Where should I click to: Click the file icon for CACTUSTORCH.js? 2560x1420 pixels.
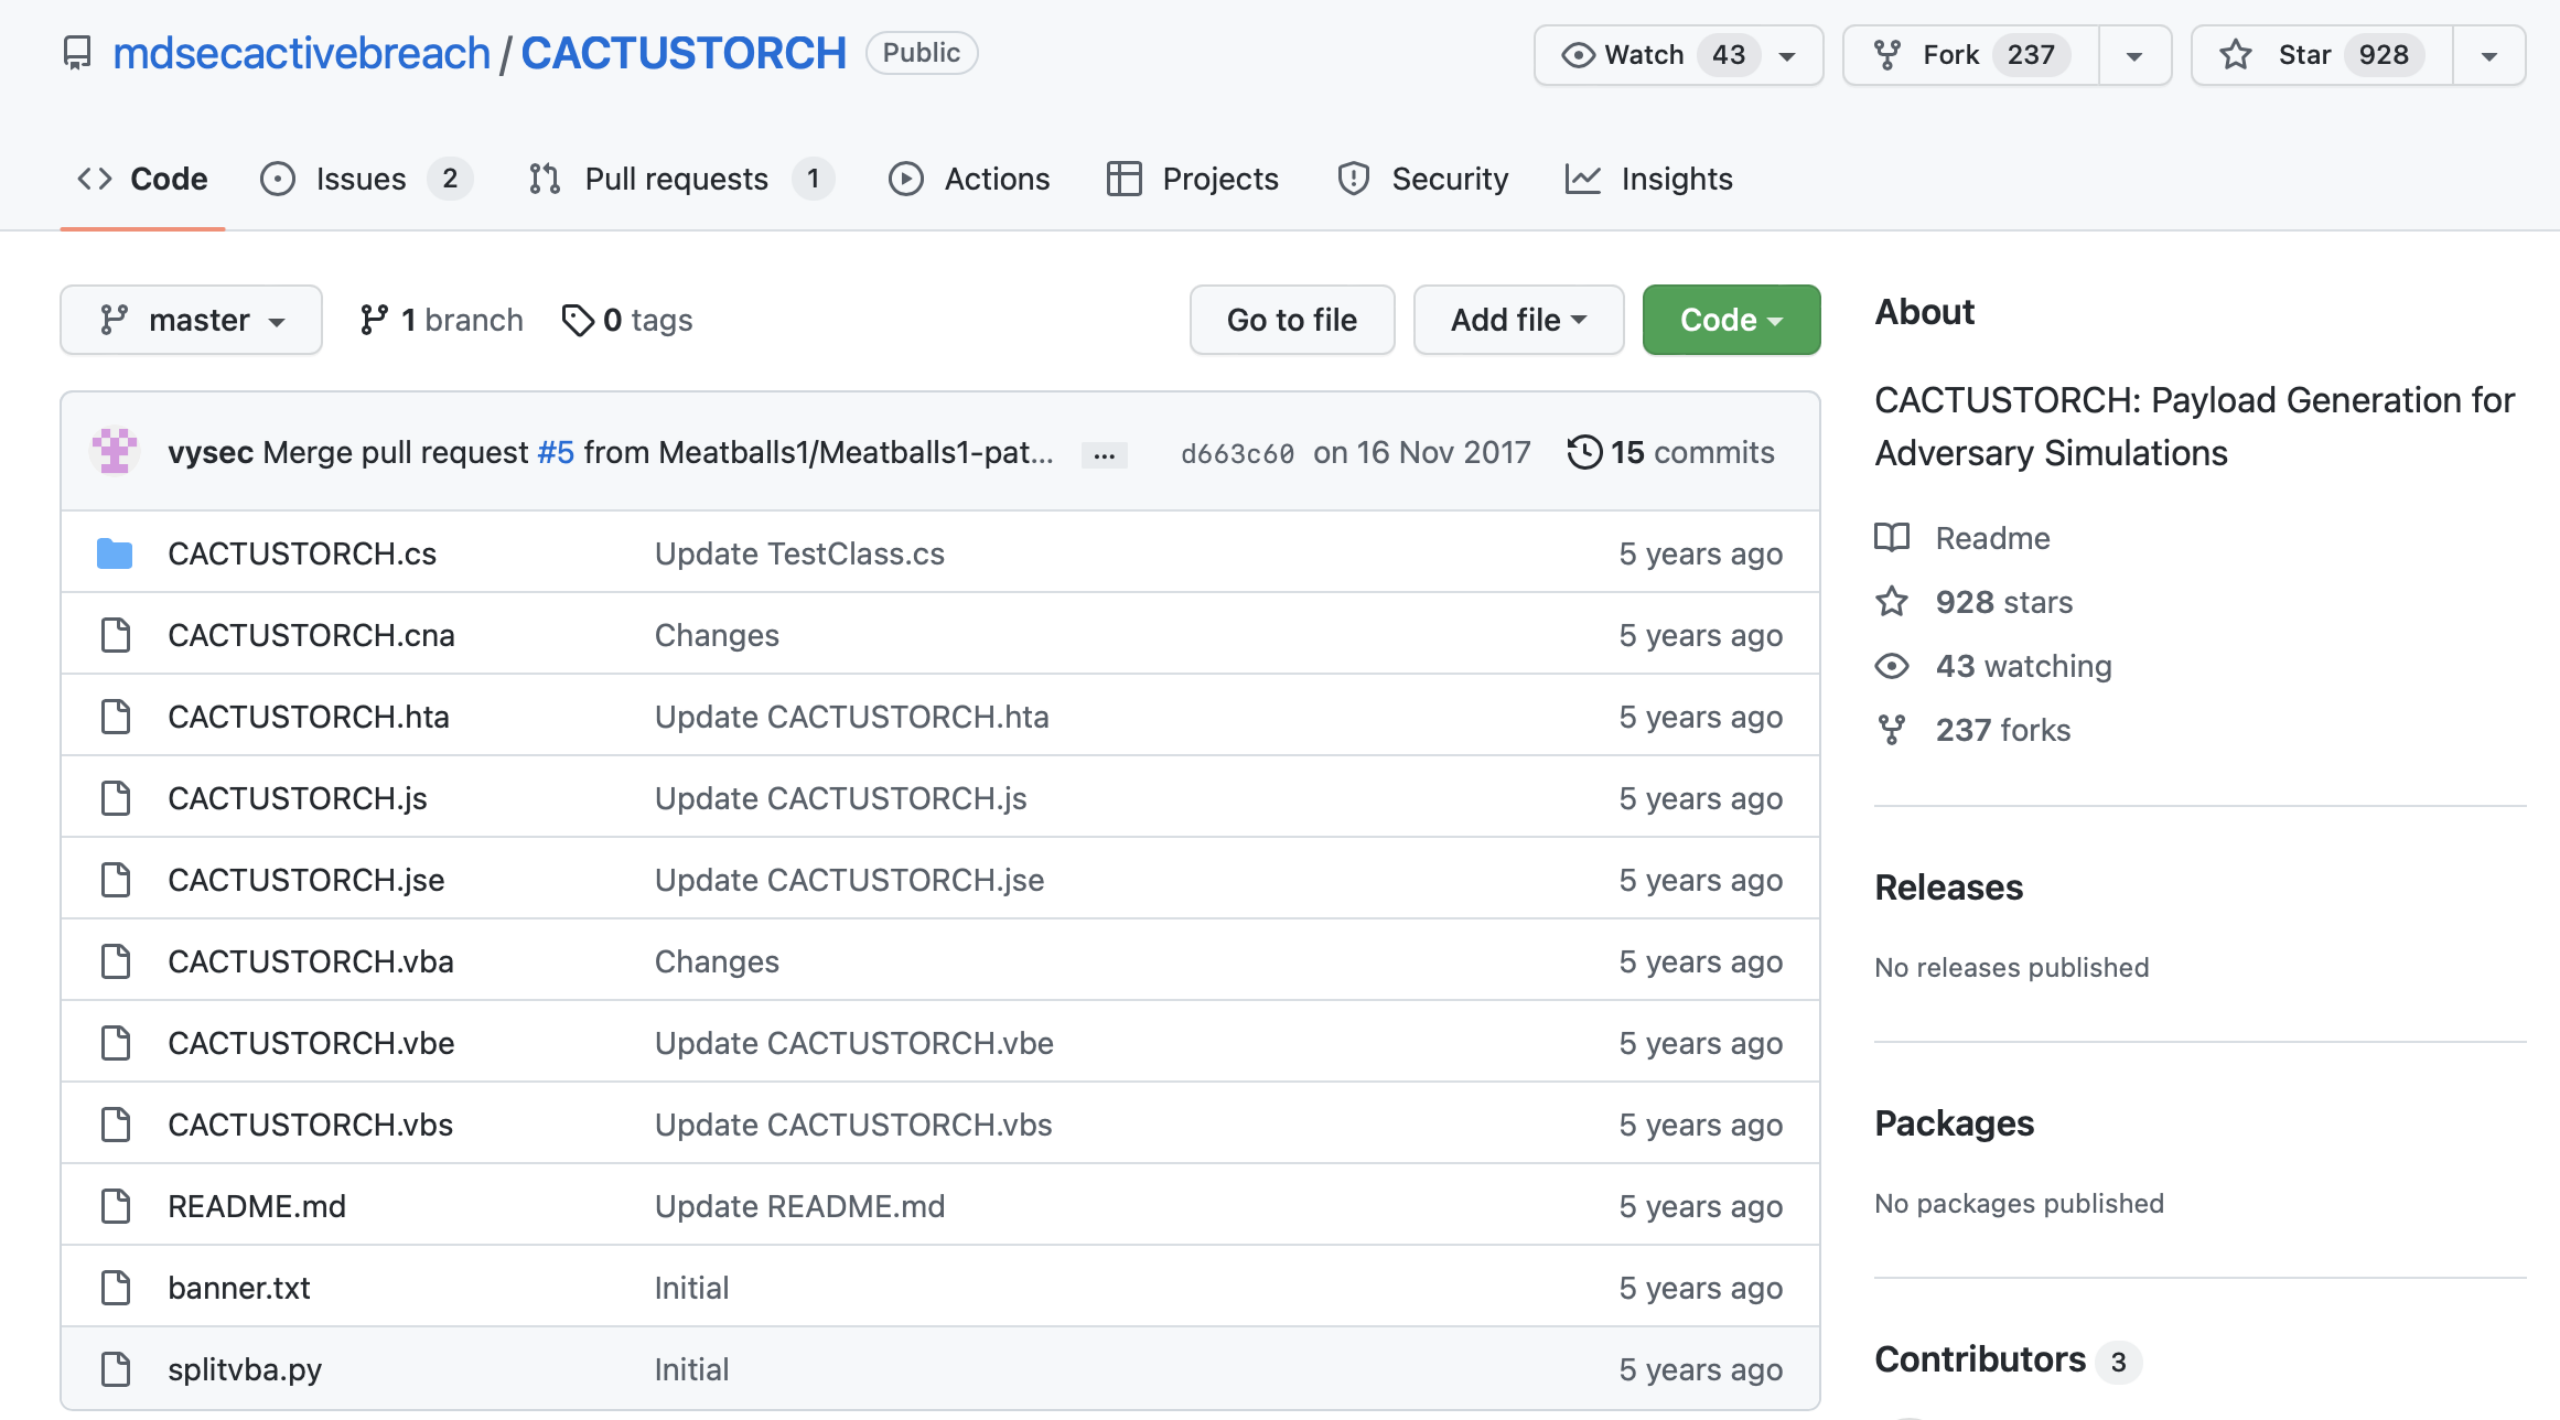tap(115, 798)
